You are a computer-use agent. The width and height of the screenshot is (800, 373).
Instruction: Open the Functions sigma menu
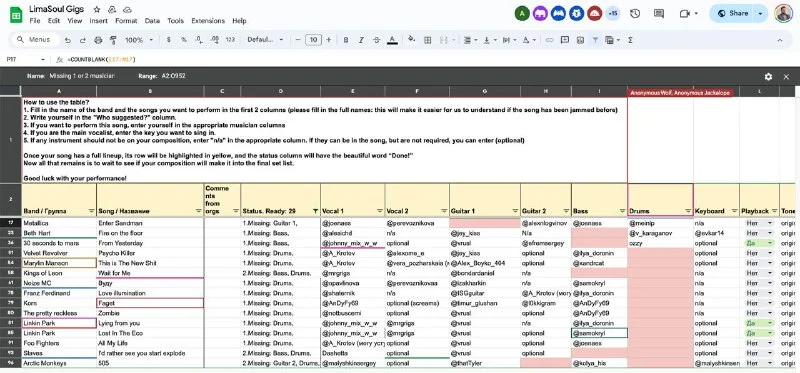click(630, 40)
